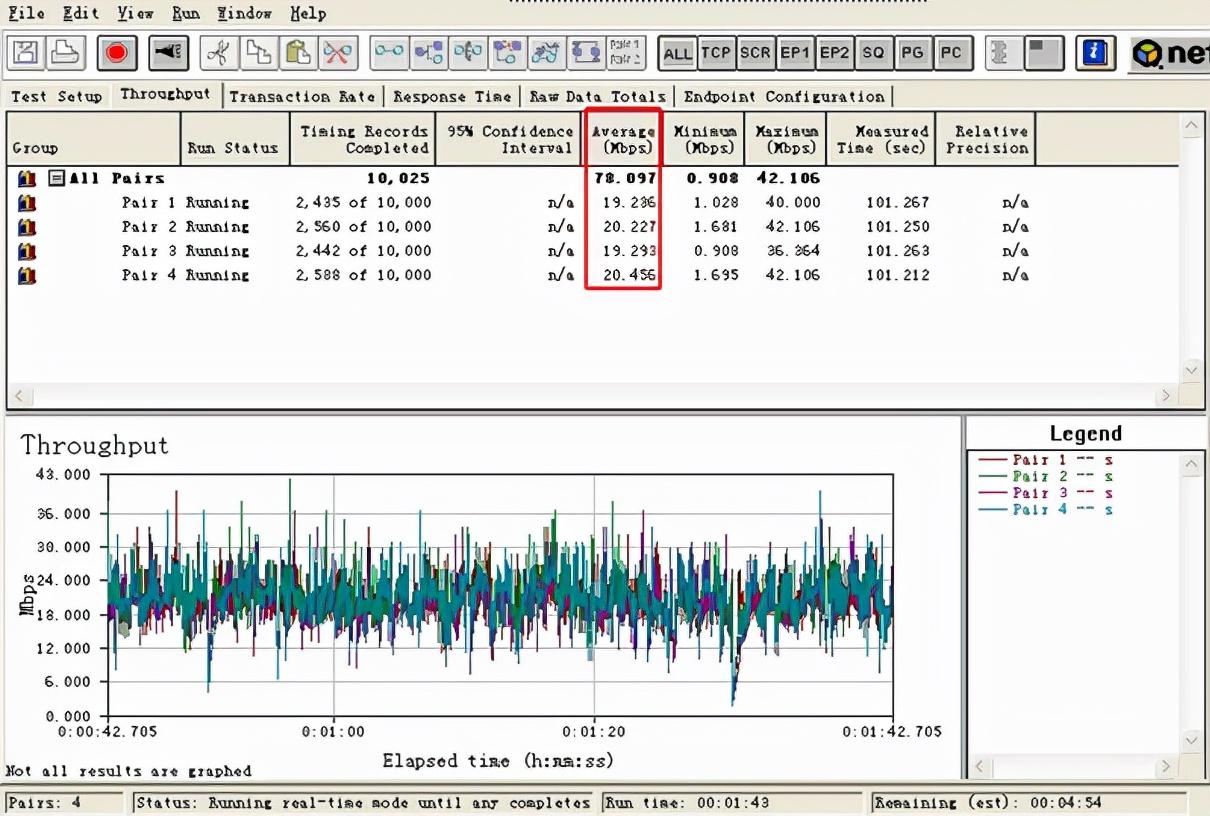Toggle the EP1 filter button
Screen dimensions: 1210x816
(795, 53)
